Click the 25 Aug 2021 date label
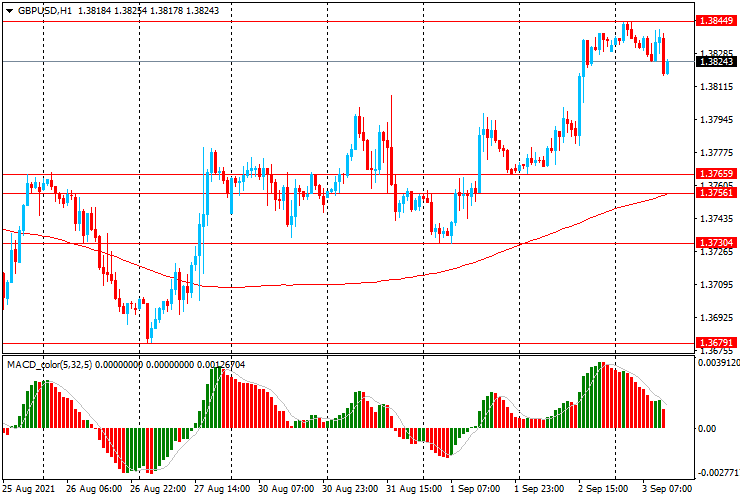This screenshot has width=740, height=500. click(x=29, y=489)
